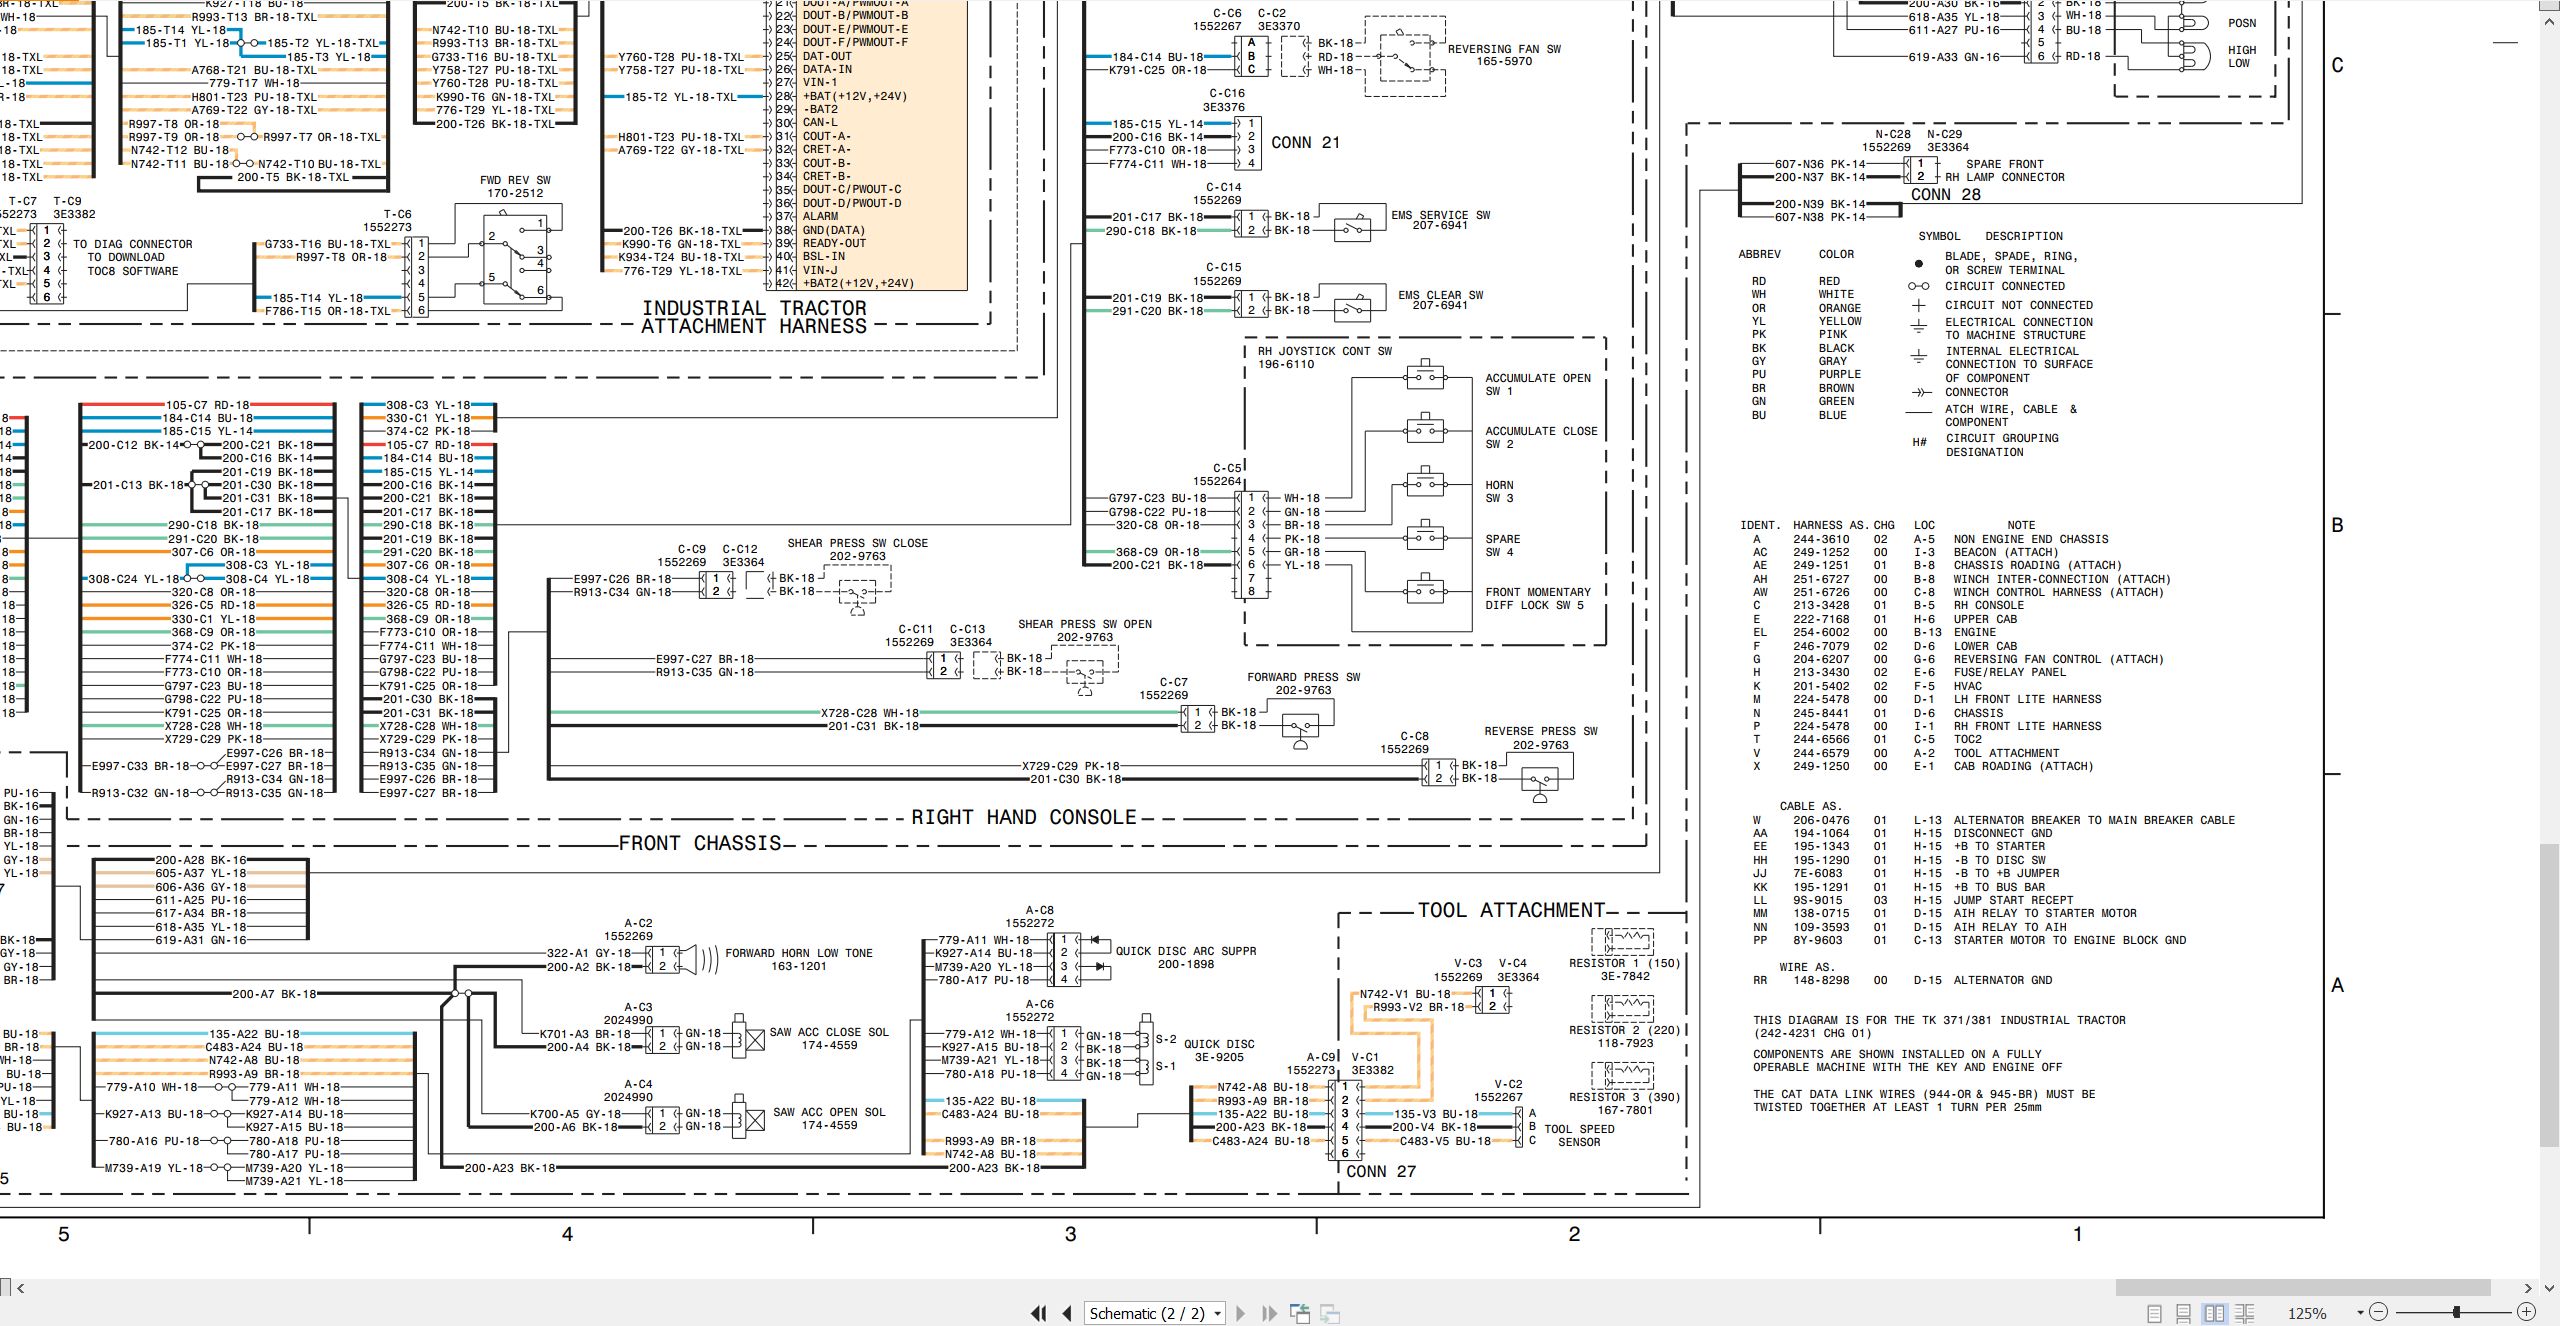Click the TOOL ATTACHMENT heading
This screenshot has height=1326, width=2560.
coord(1511,910)
